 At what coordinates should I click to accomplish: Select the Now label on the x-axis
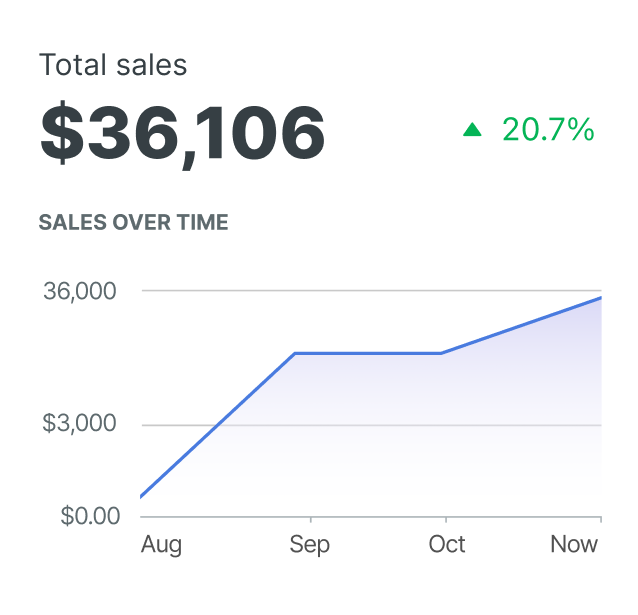point(574,545)
